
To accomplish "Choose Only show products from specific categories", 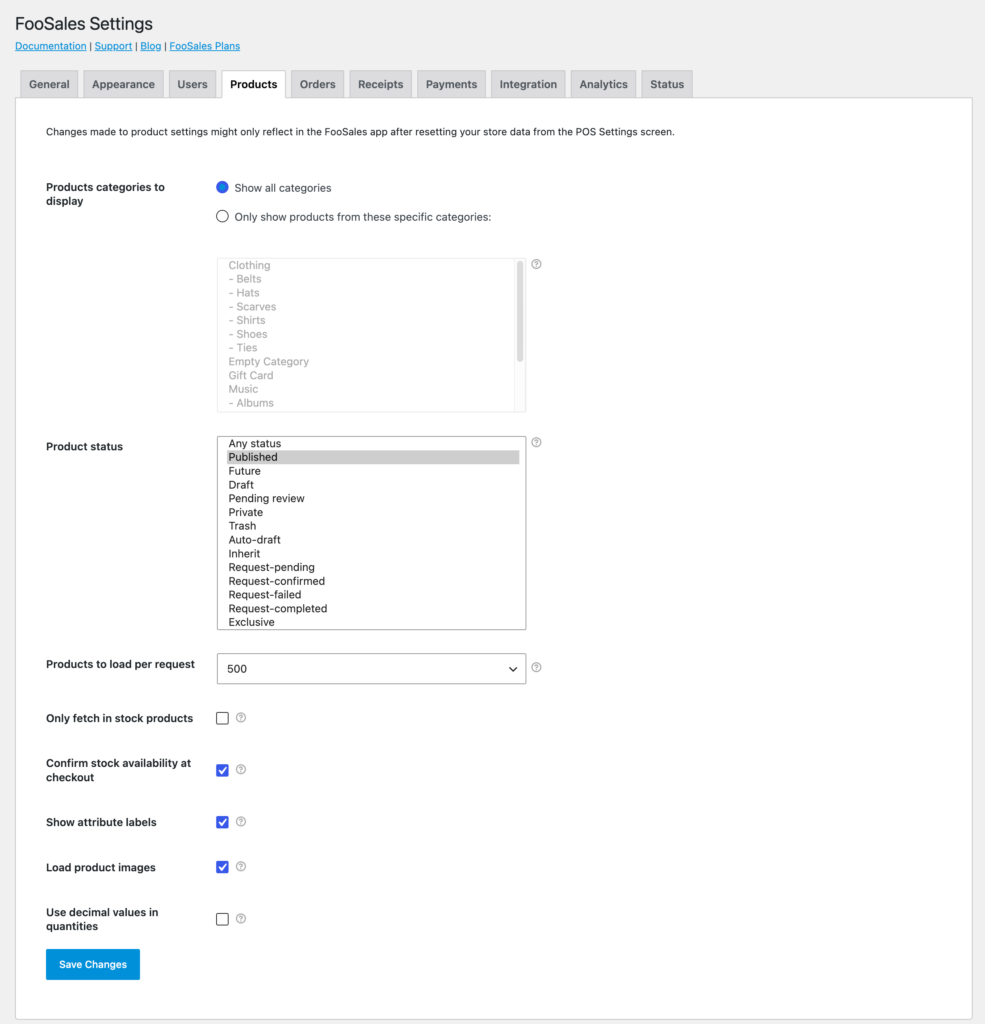I will coord(222,216).
